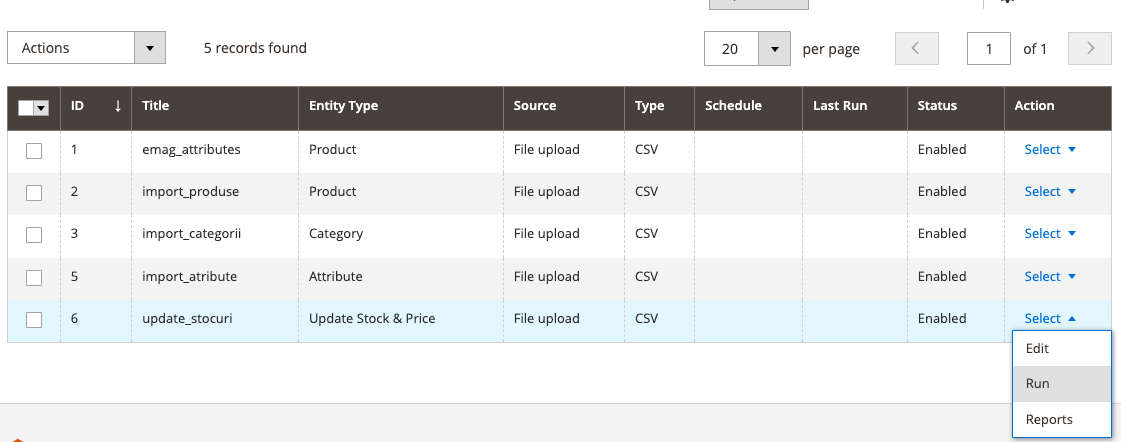Screen dimensions: 1121x442
Task: Open the Actions bulk dropdown
Action: (87, 48)
